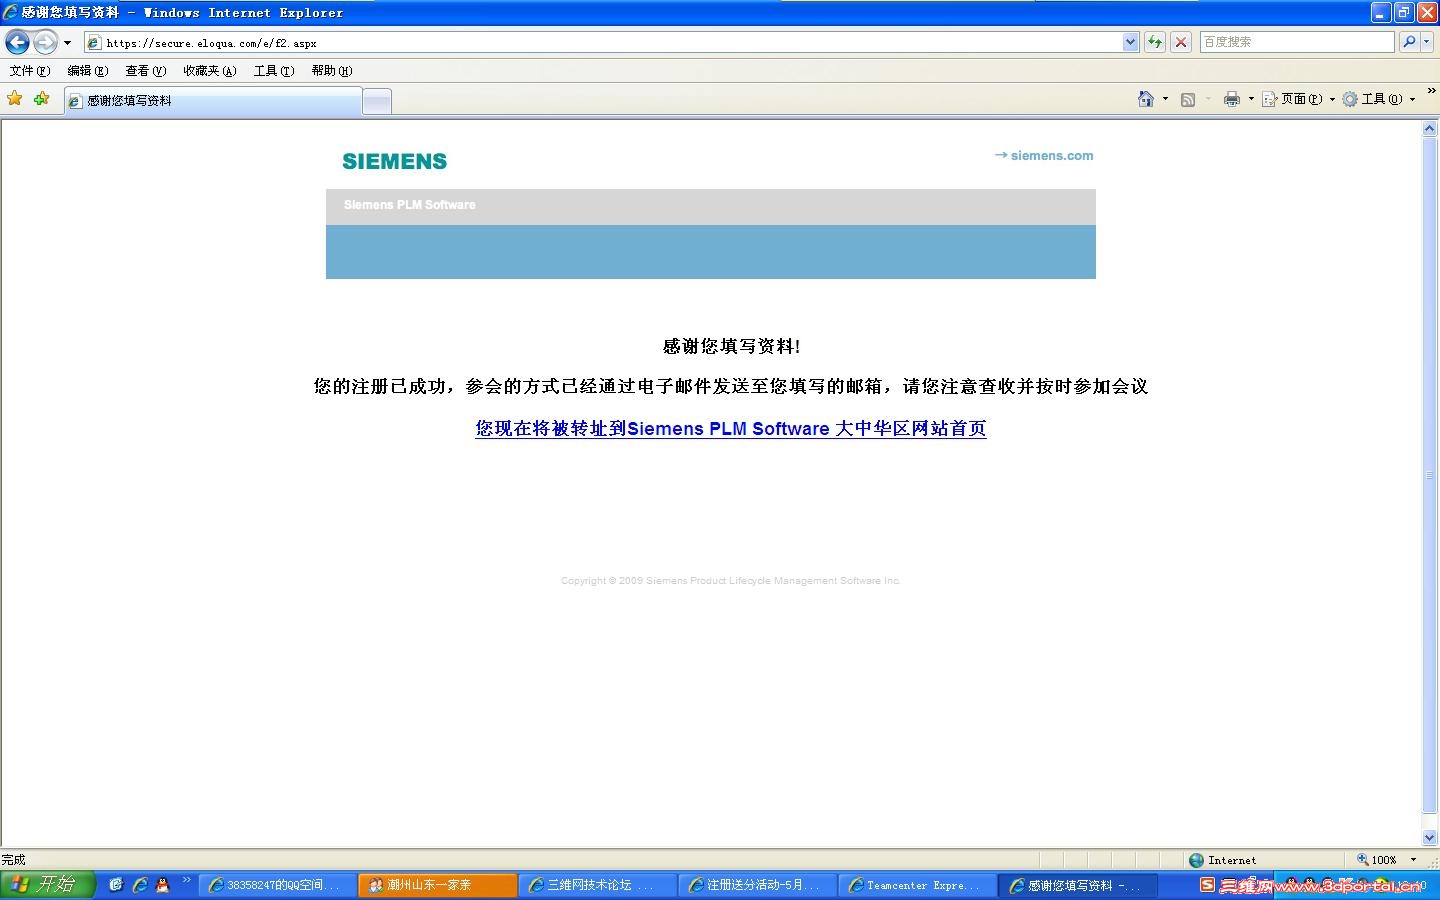Switch to 潮州山东一家亲 taskbar window
This screenshot has width=1440, height=900.
438,885
